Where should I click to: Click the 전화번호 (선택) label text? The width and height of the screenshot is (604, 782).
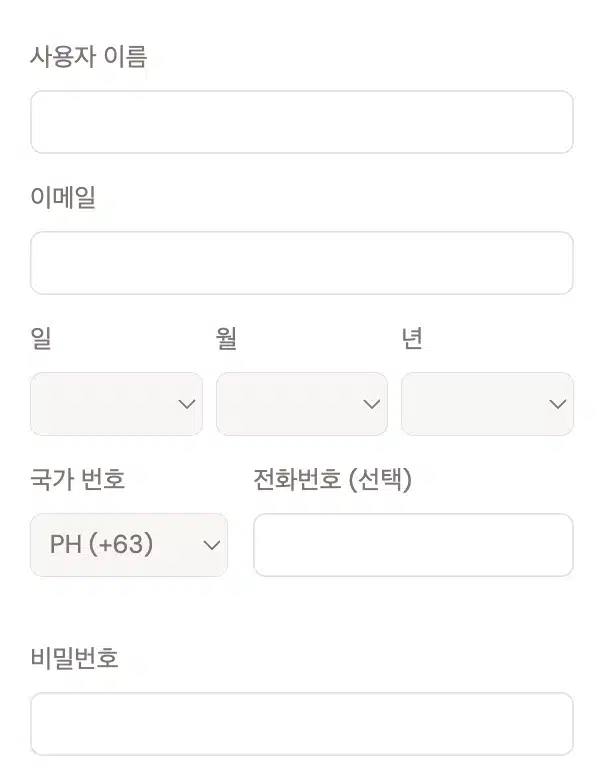point(333,479)
